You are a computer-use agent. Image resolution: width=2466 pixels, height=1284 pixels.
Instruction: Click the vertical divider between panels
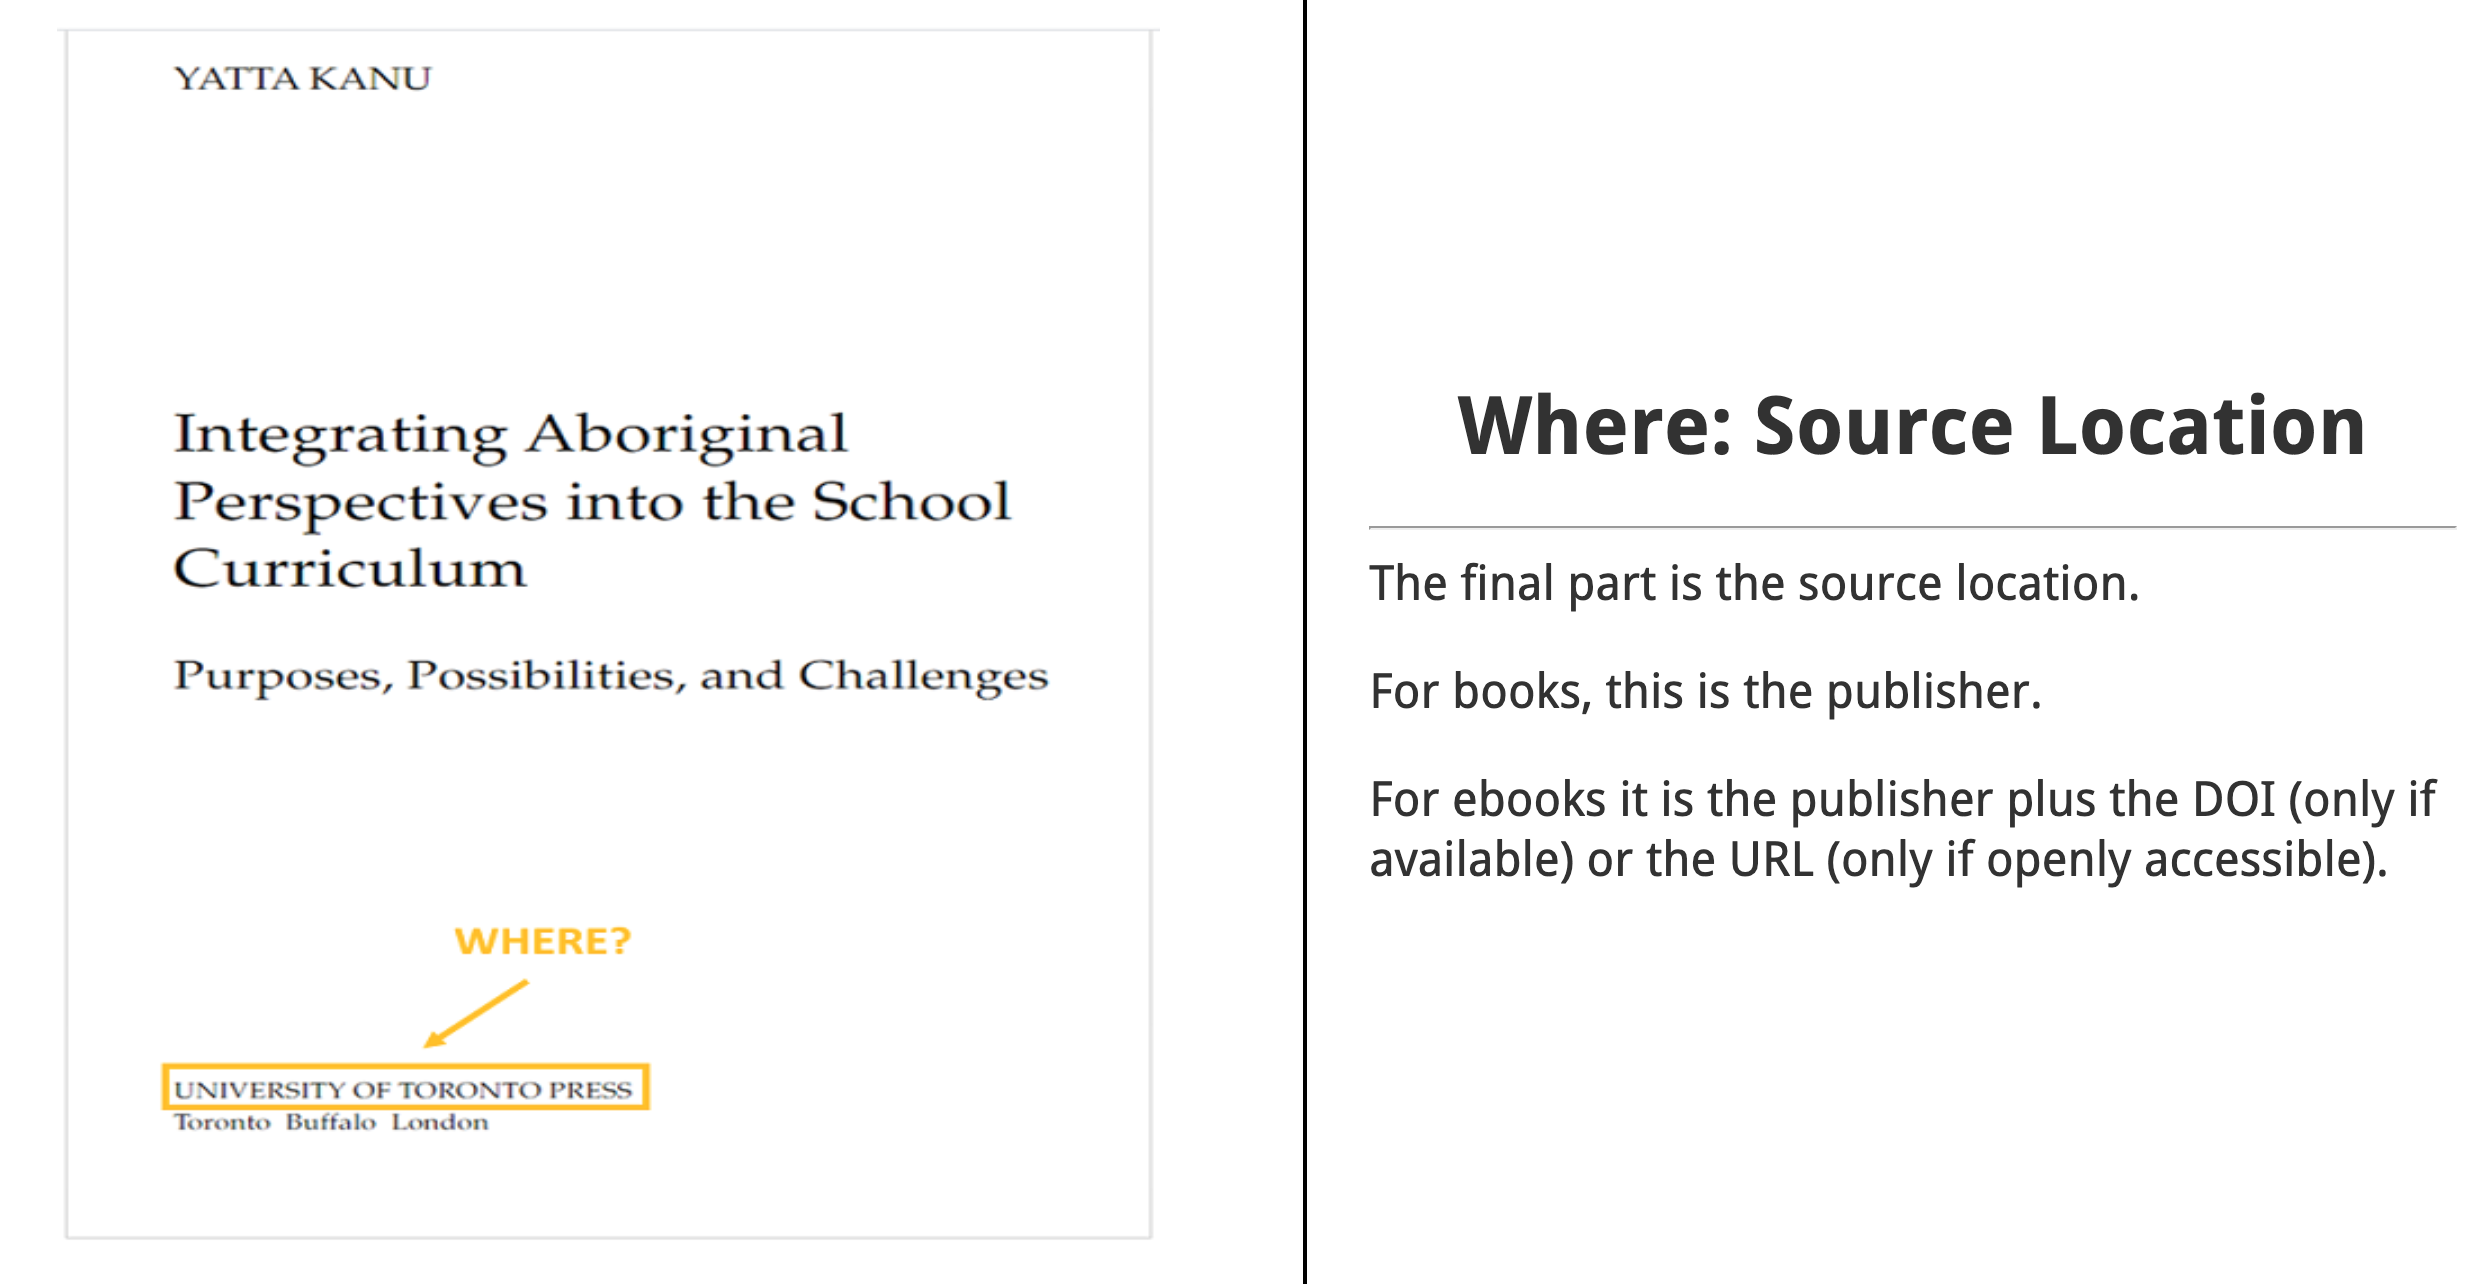(x=1305, y=642)
